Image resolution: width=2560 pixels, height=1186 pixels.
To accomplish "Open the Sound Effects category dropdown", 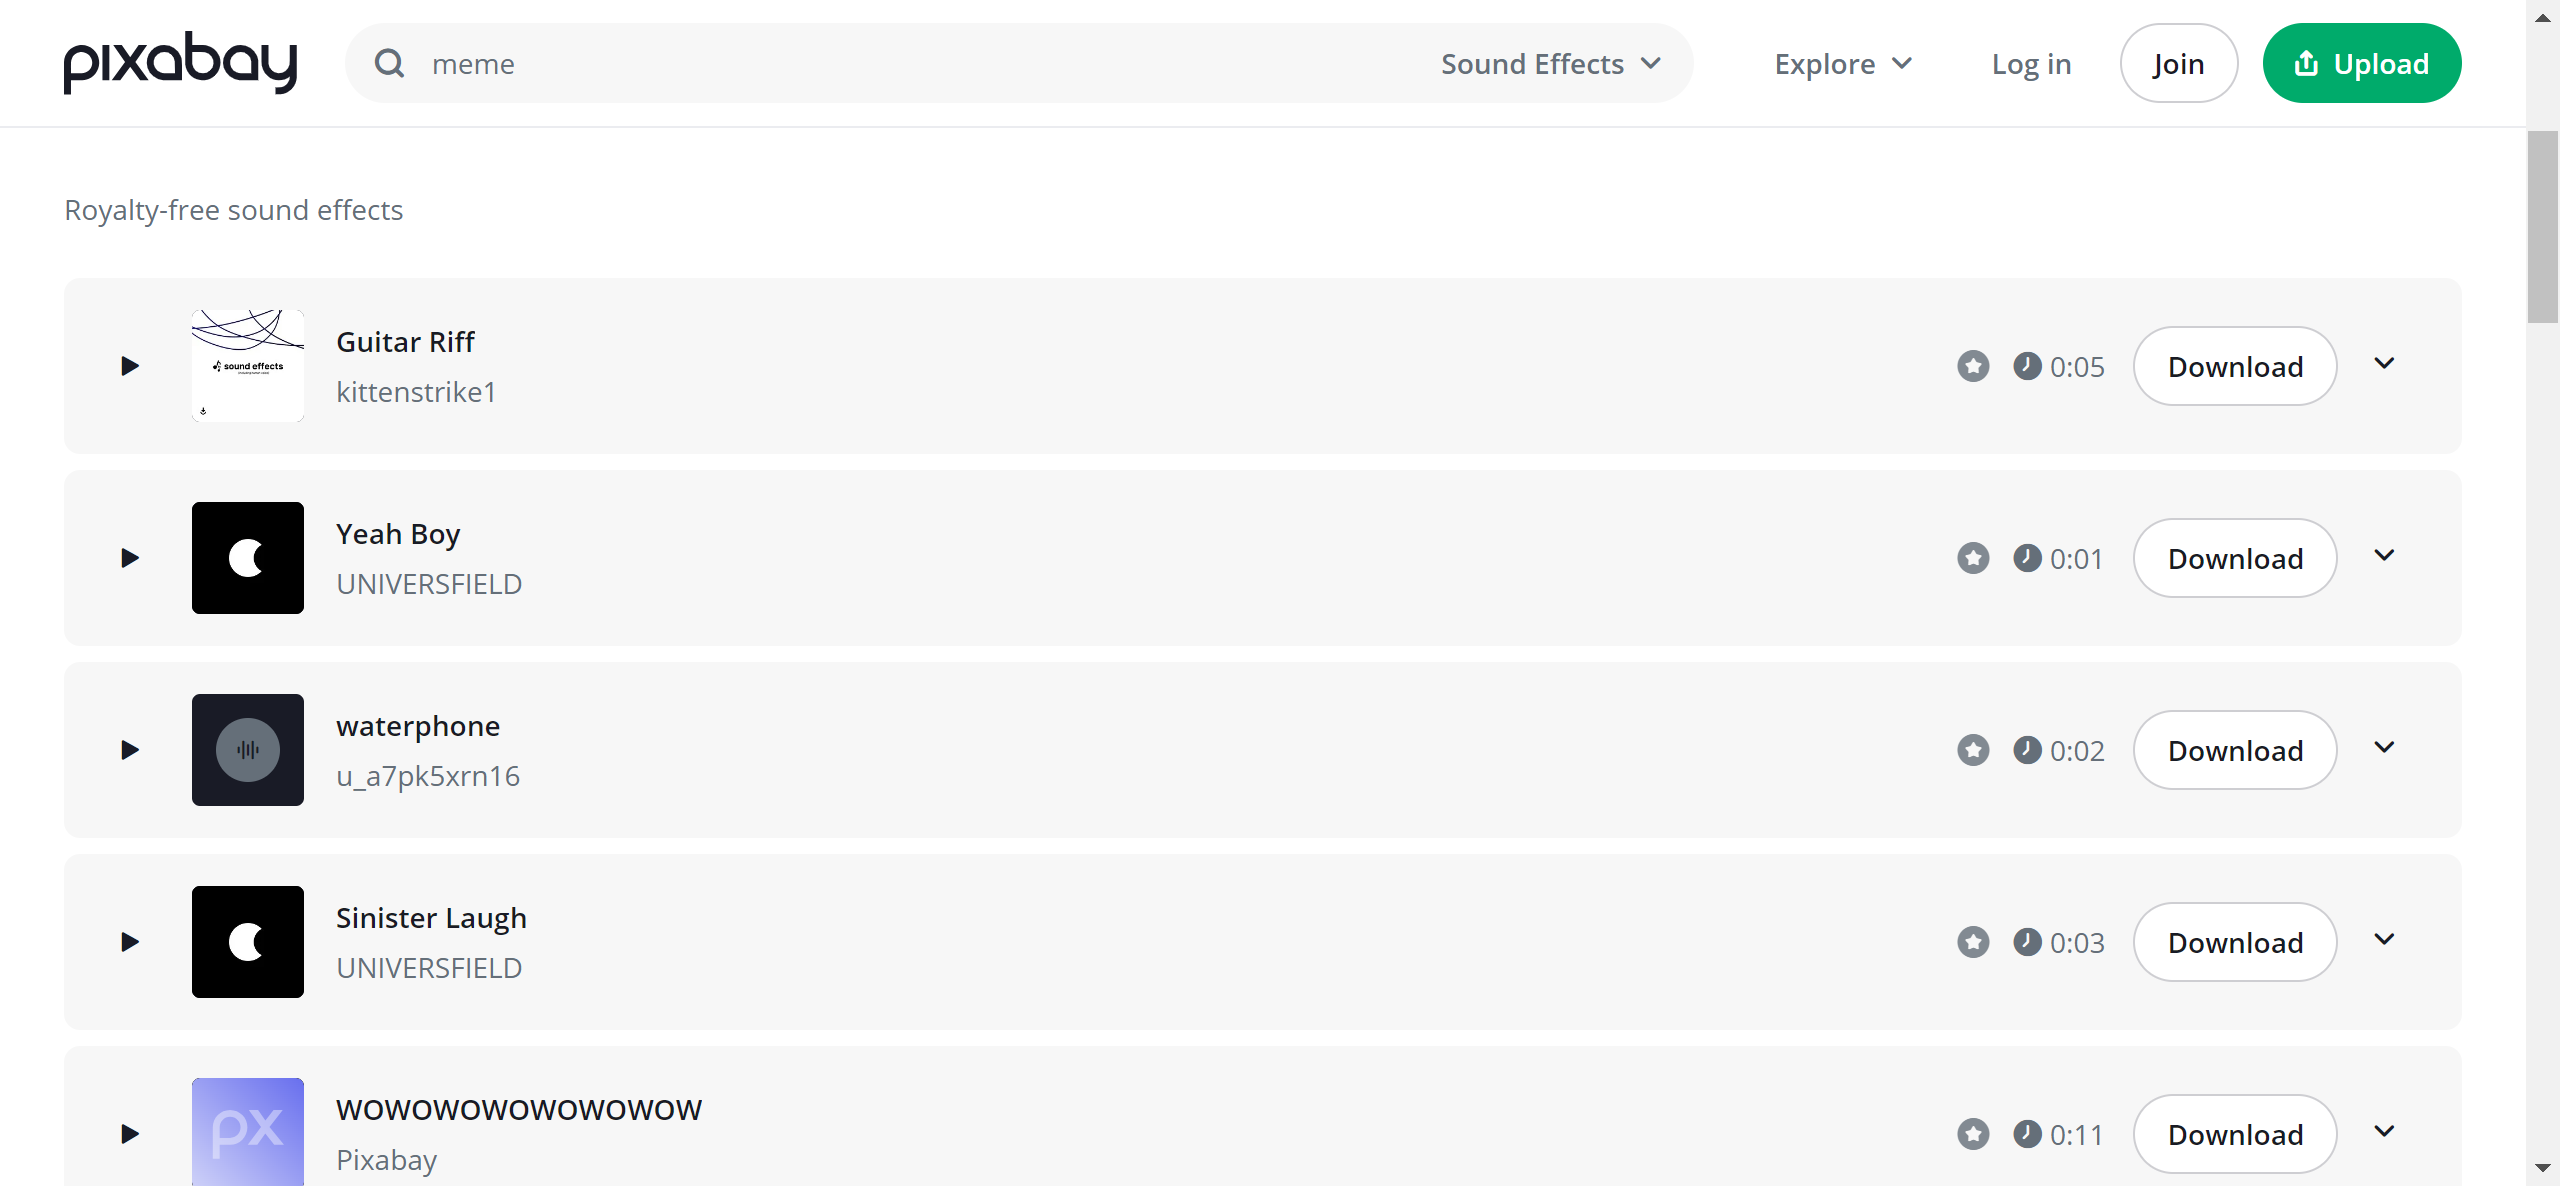I will point(1550,64).
